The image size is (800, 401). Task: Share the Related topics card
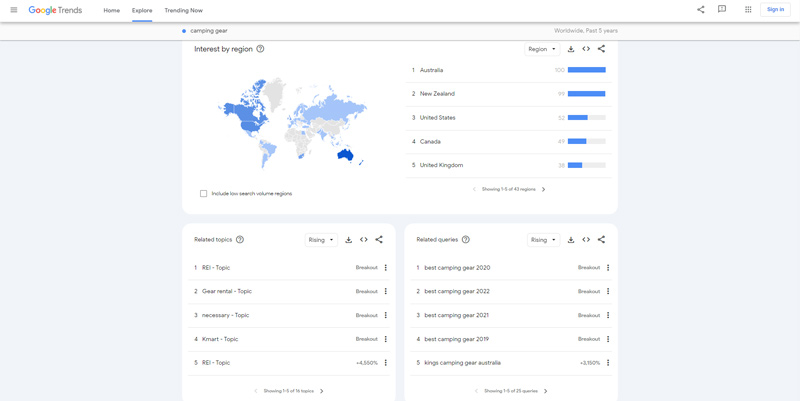point(379,240)
